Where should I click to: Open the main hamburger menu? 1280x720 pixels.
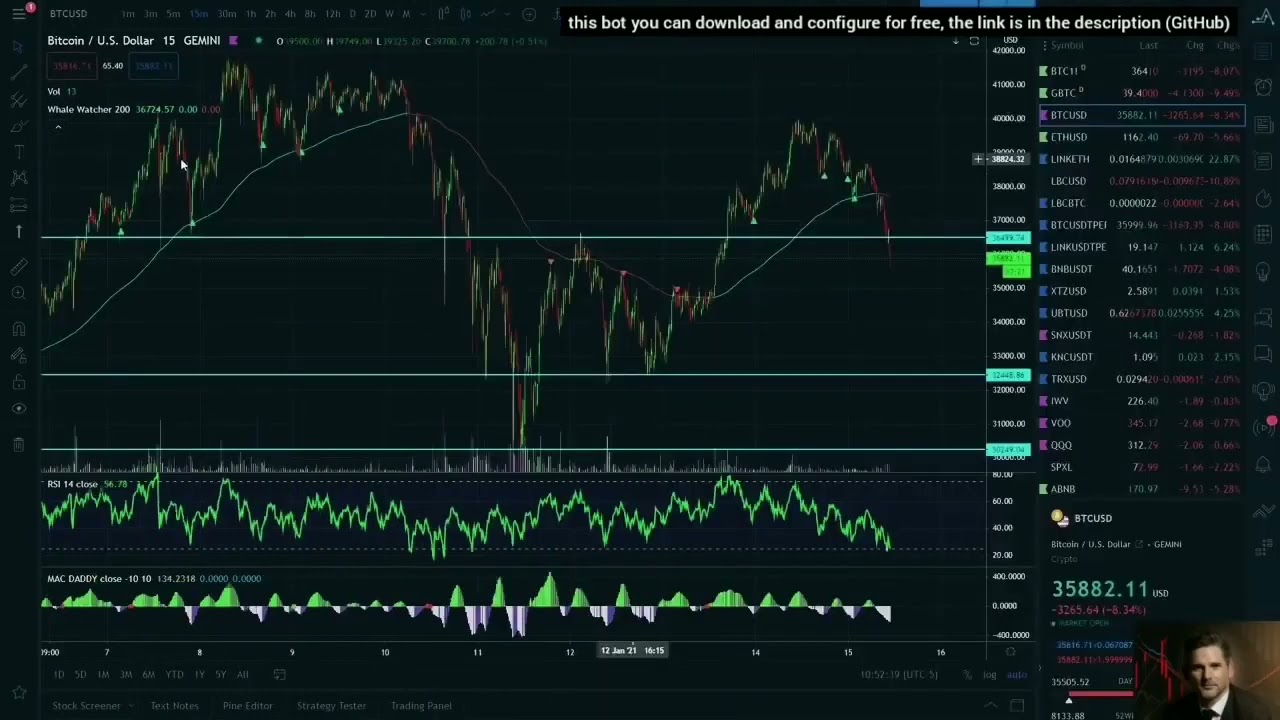pos(18,13)
